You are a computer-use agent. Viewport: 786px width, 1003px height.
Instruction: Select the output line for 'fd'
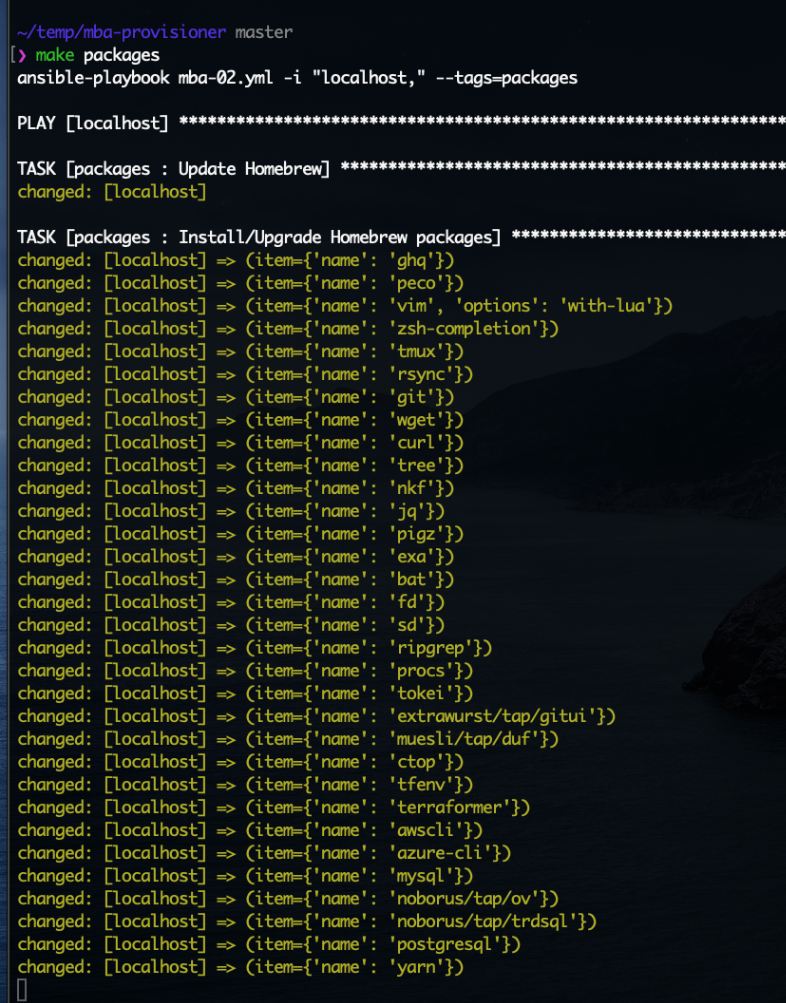tap(231, 603)
